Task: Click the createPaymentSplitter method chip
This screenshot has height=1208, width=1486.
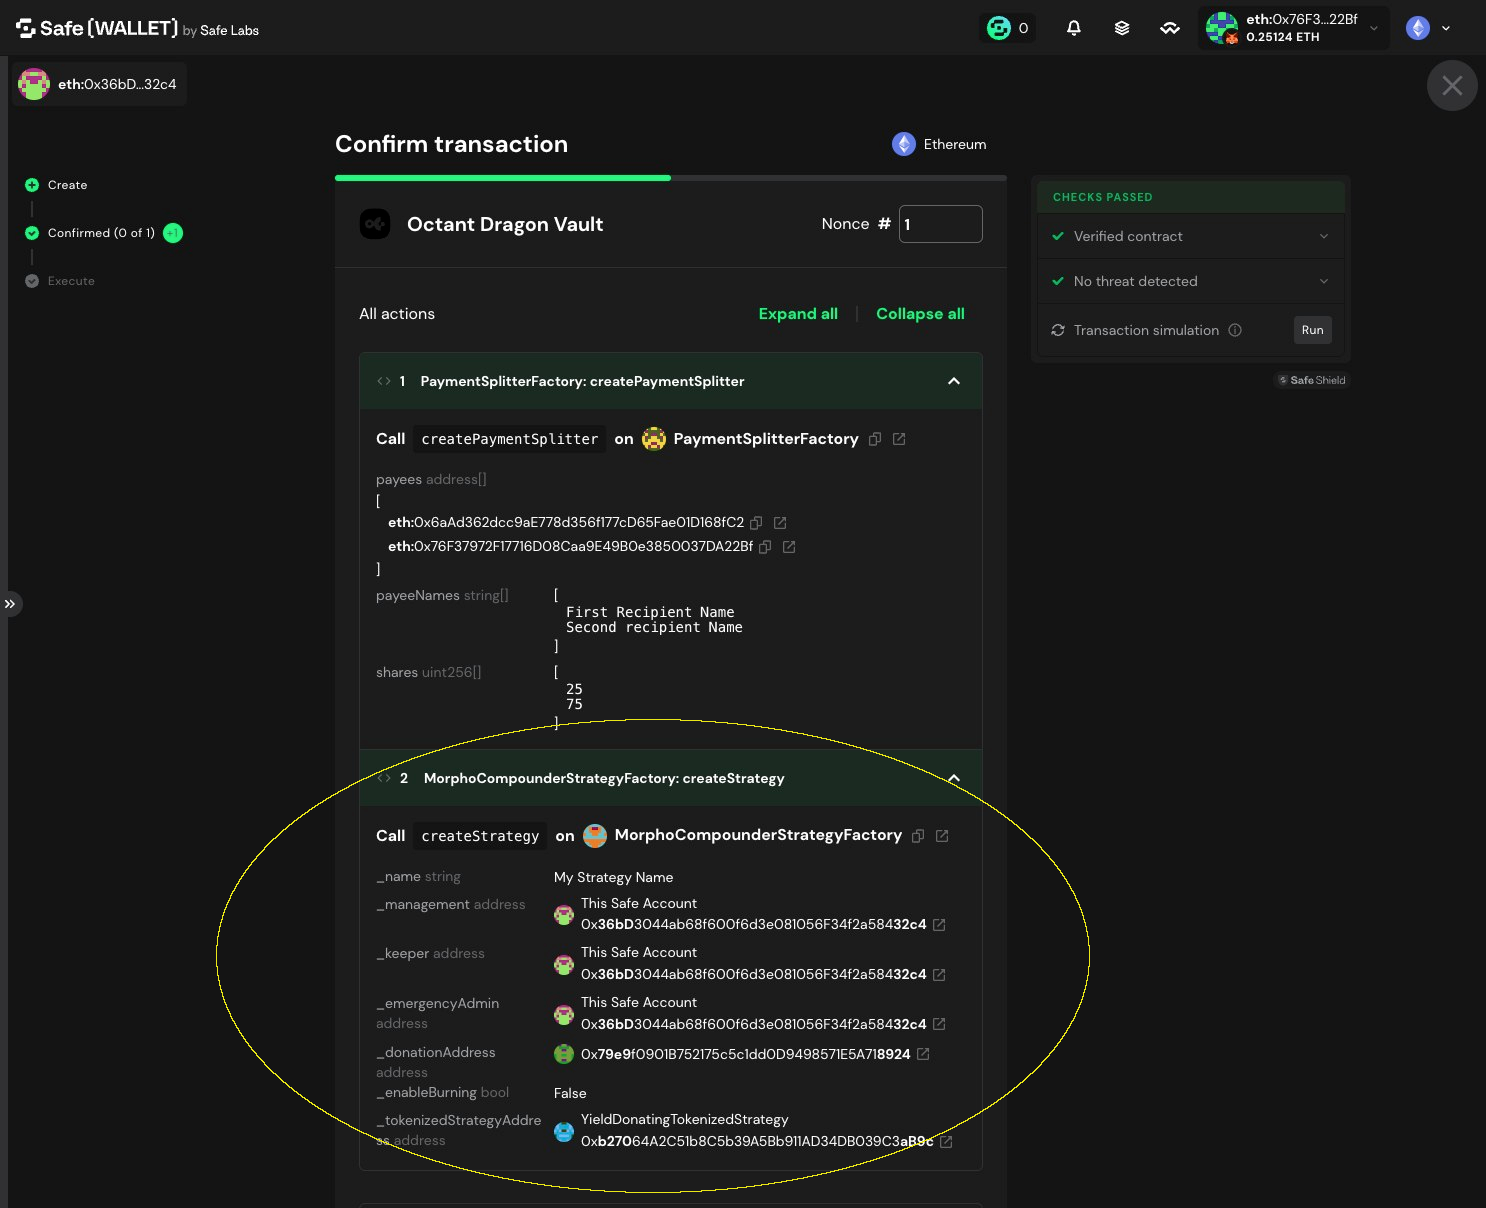Action: pos(510,439)
